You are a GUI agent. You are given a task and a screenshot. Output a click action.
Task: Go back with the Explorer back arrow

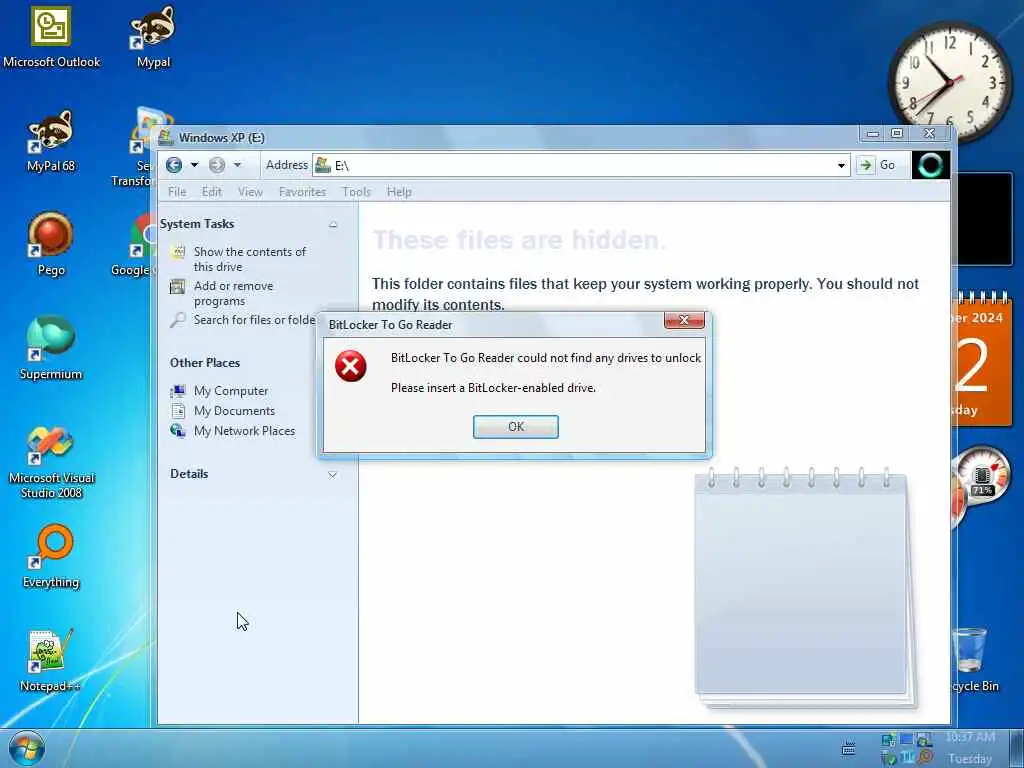pyautogui.click(x=174, y=165)
